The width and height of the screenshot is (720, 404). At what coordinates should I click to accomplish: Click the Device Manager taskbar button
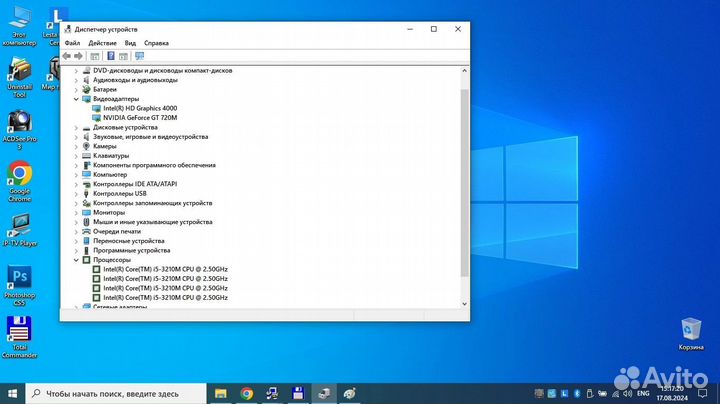coord(324,393)
